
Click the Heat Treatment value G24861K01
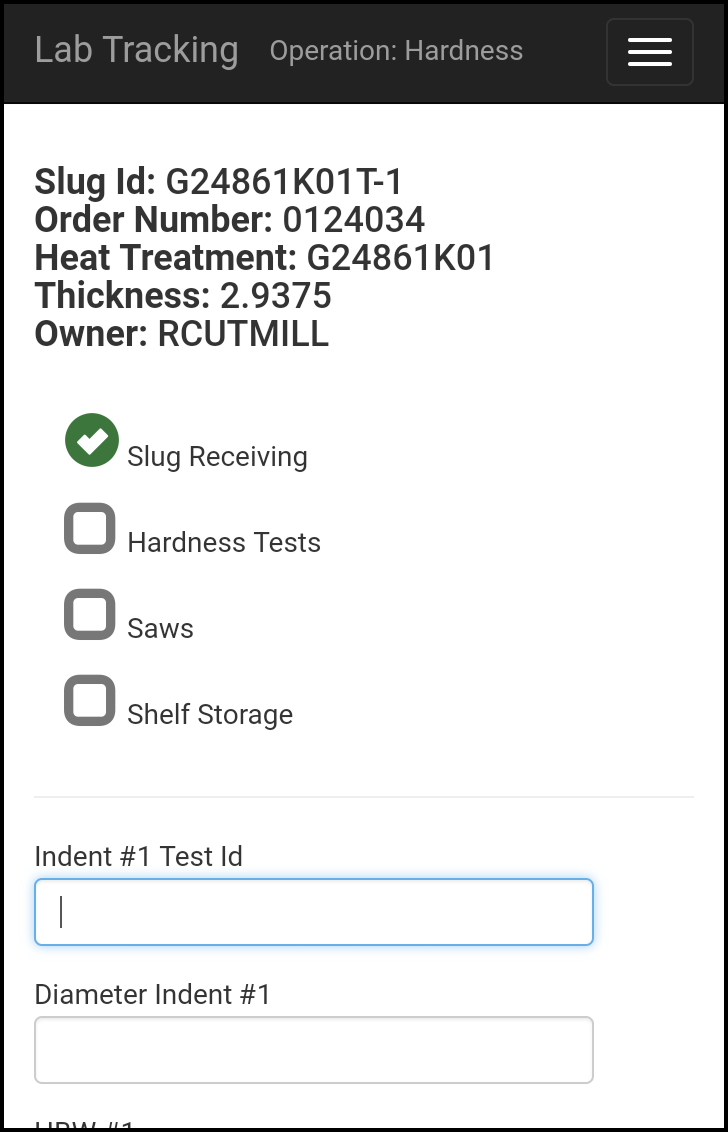tap(400, 258)
